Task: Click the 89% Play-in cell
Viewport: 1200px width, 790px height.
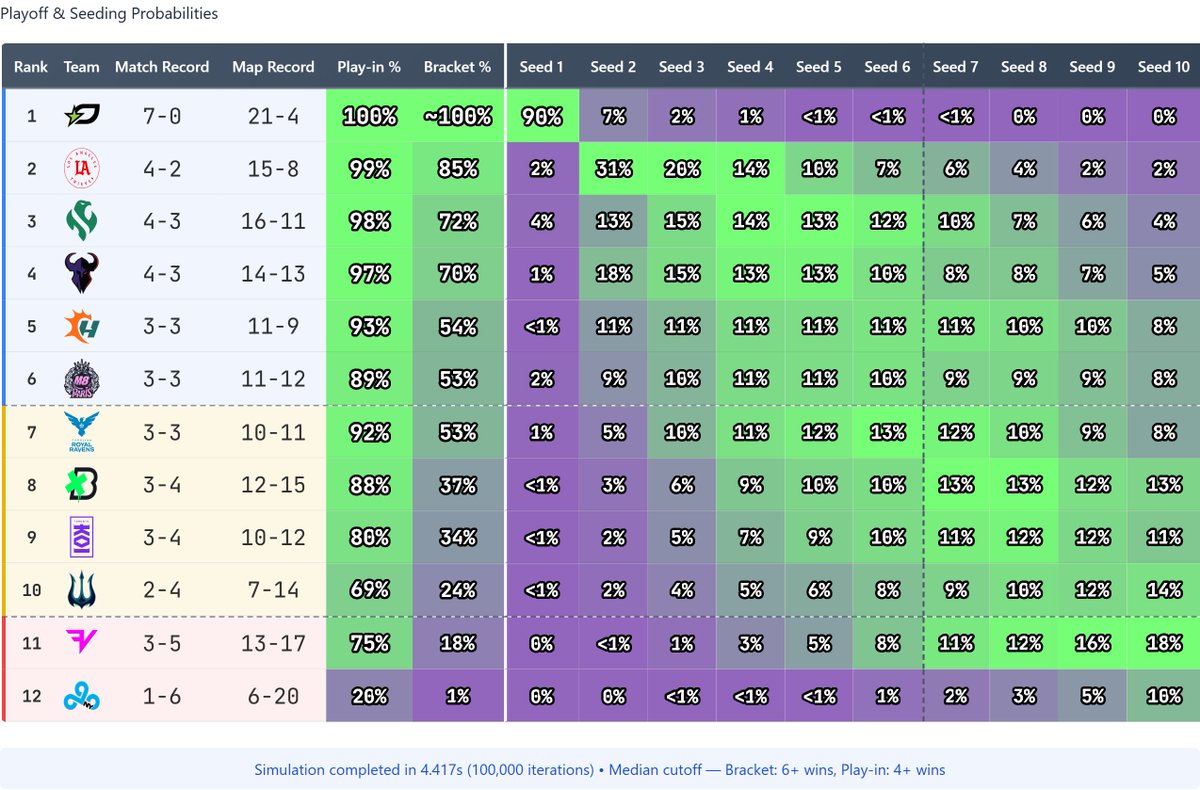Action: click(x=369, y=379)
